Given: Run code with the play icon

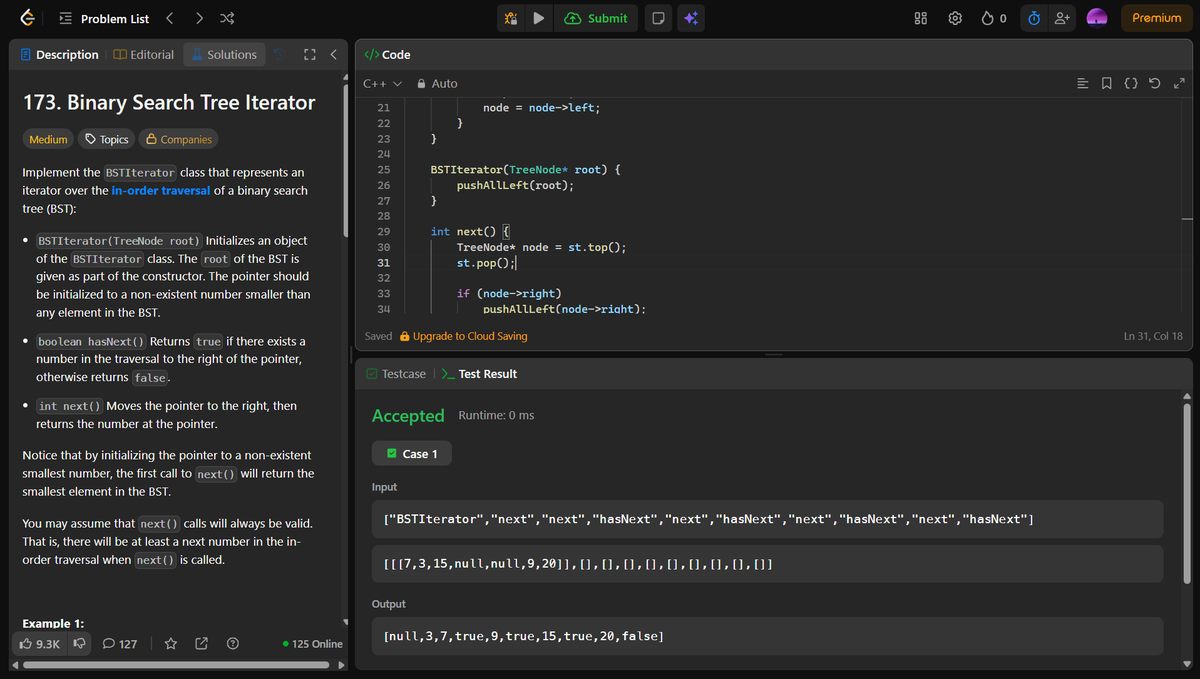Looking at the screenshot, I should [539, 18].
